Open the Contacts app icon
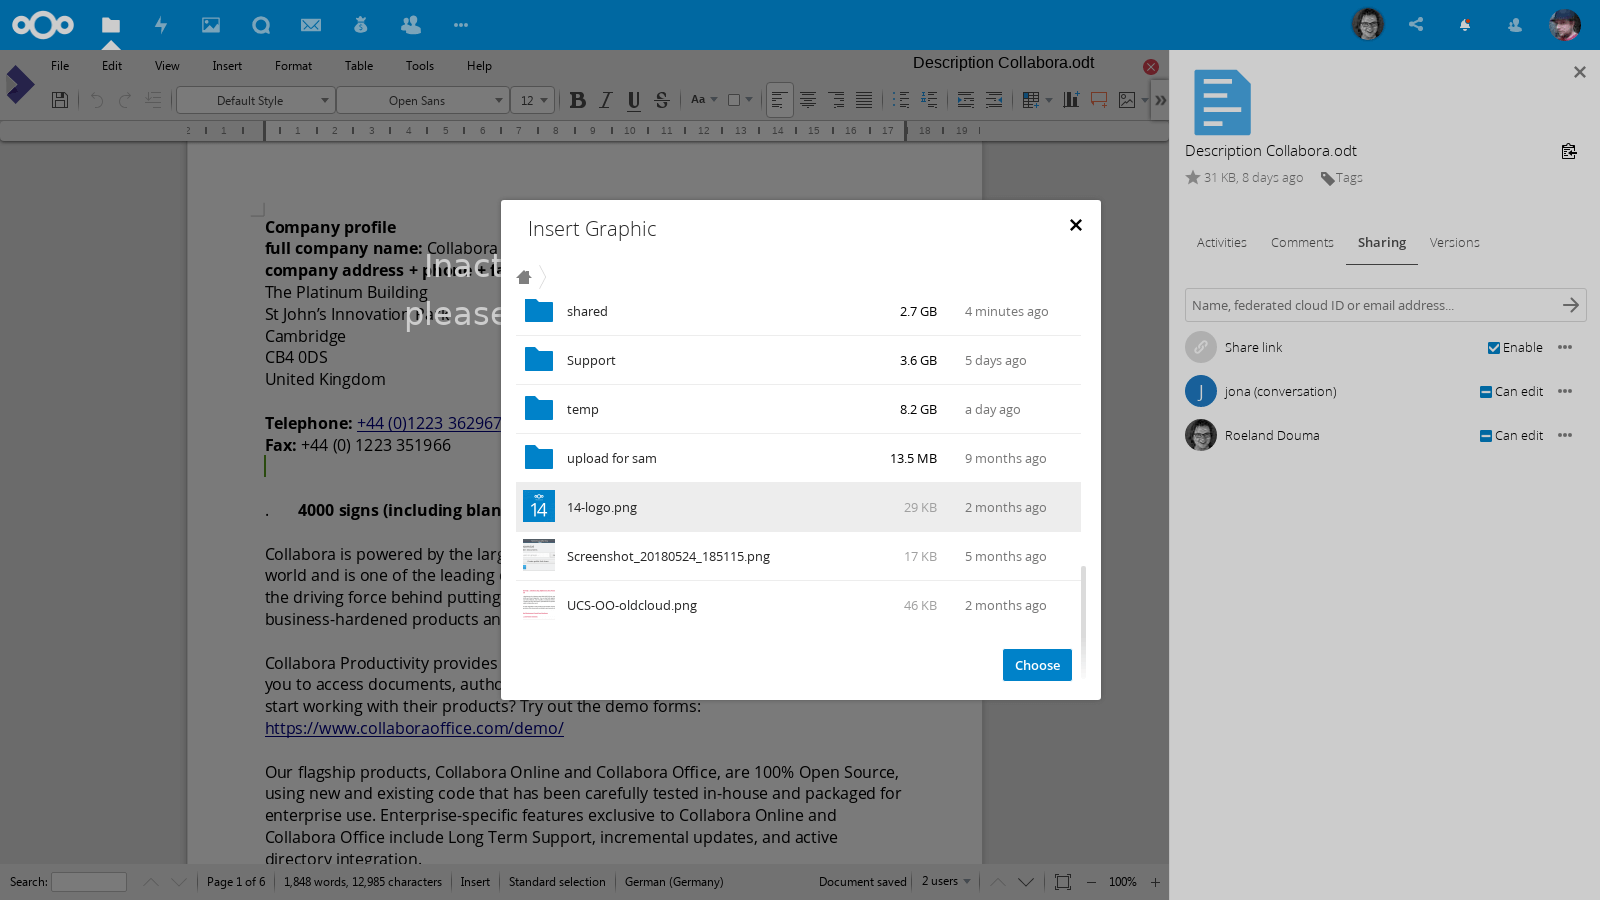The width and height of the screenshot is (1600, 900). 410,25
